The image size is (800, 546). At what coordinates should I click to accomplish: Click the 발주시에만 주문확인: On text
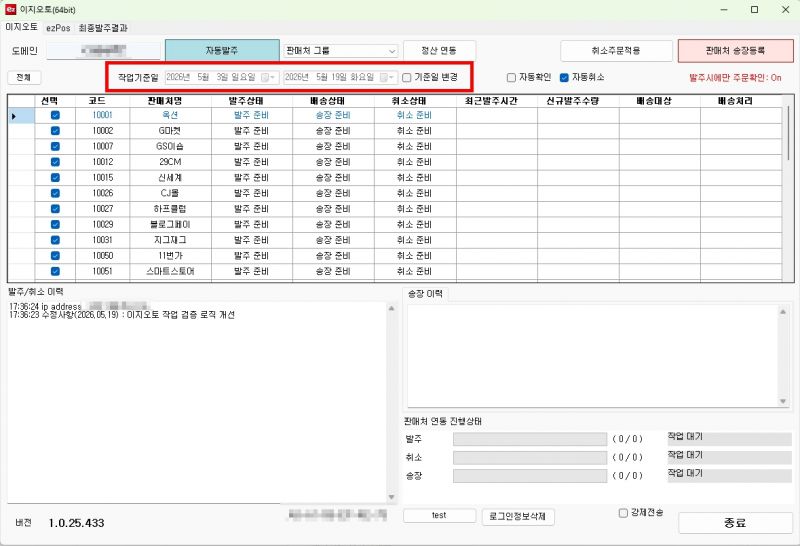735,78
